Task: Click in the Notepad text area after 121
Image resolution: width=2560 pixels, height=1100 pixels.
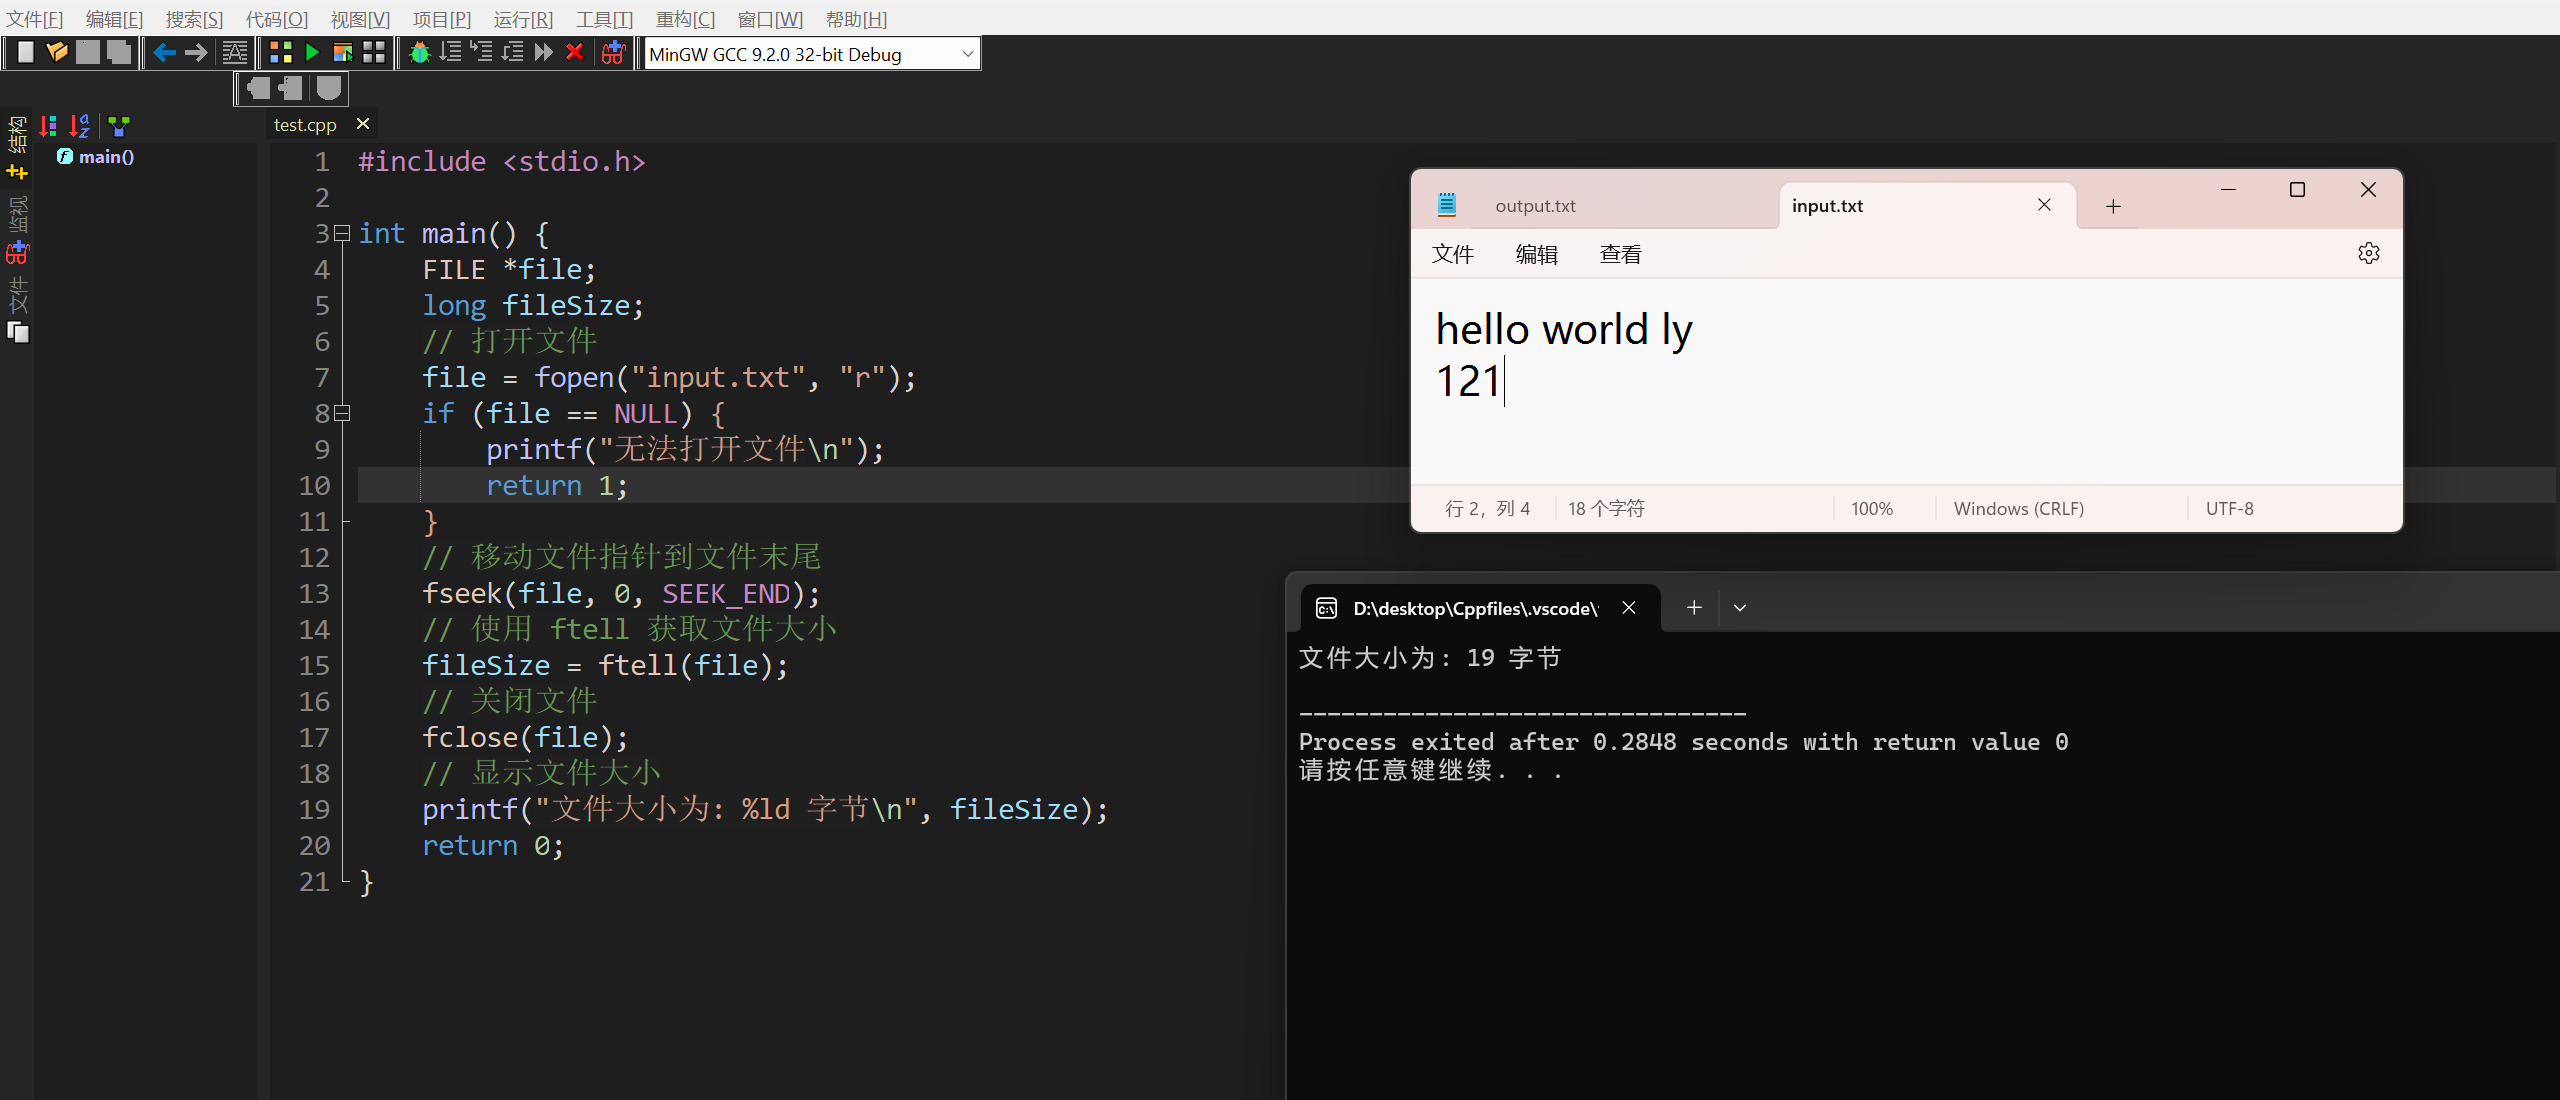Action: click(x=1506, y=382)
